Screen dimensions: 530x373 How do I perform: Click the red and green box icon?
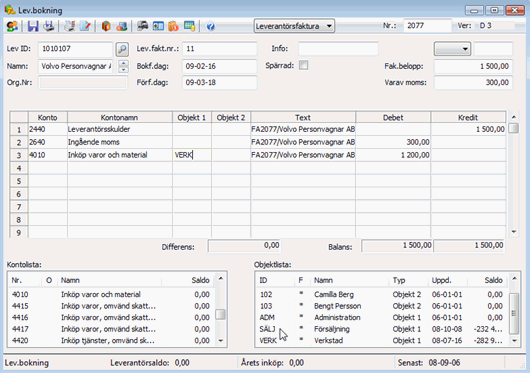click(106, 26)
